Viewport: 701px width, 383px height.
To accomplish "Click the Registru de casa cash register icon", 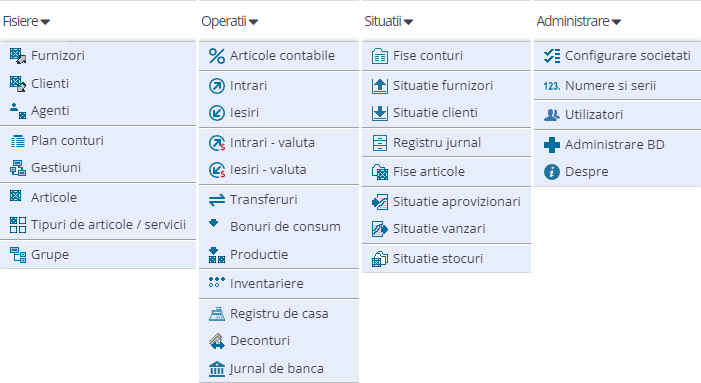I will point(217,314).
